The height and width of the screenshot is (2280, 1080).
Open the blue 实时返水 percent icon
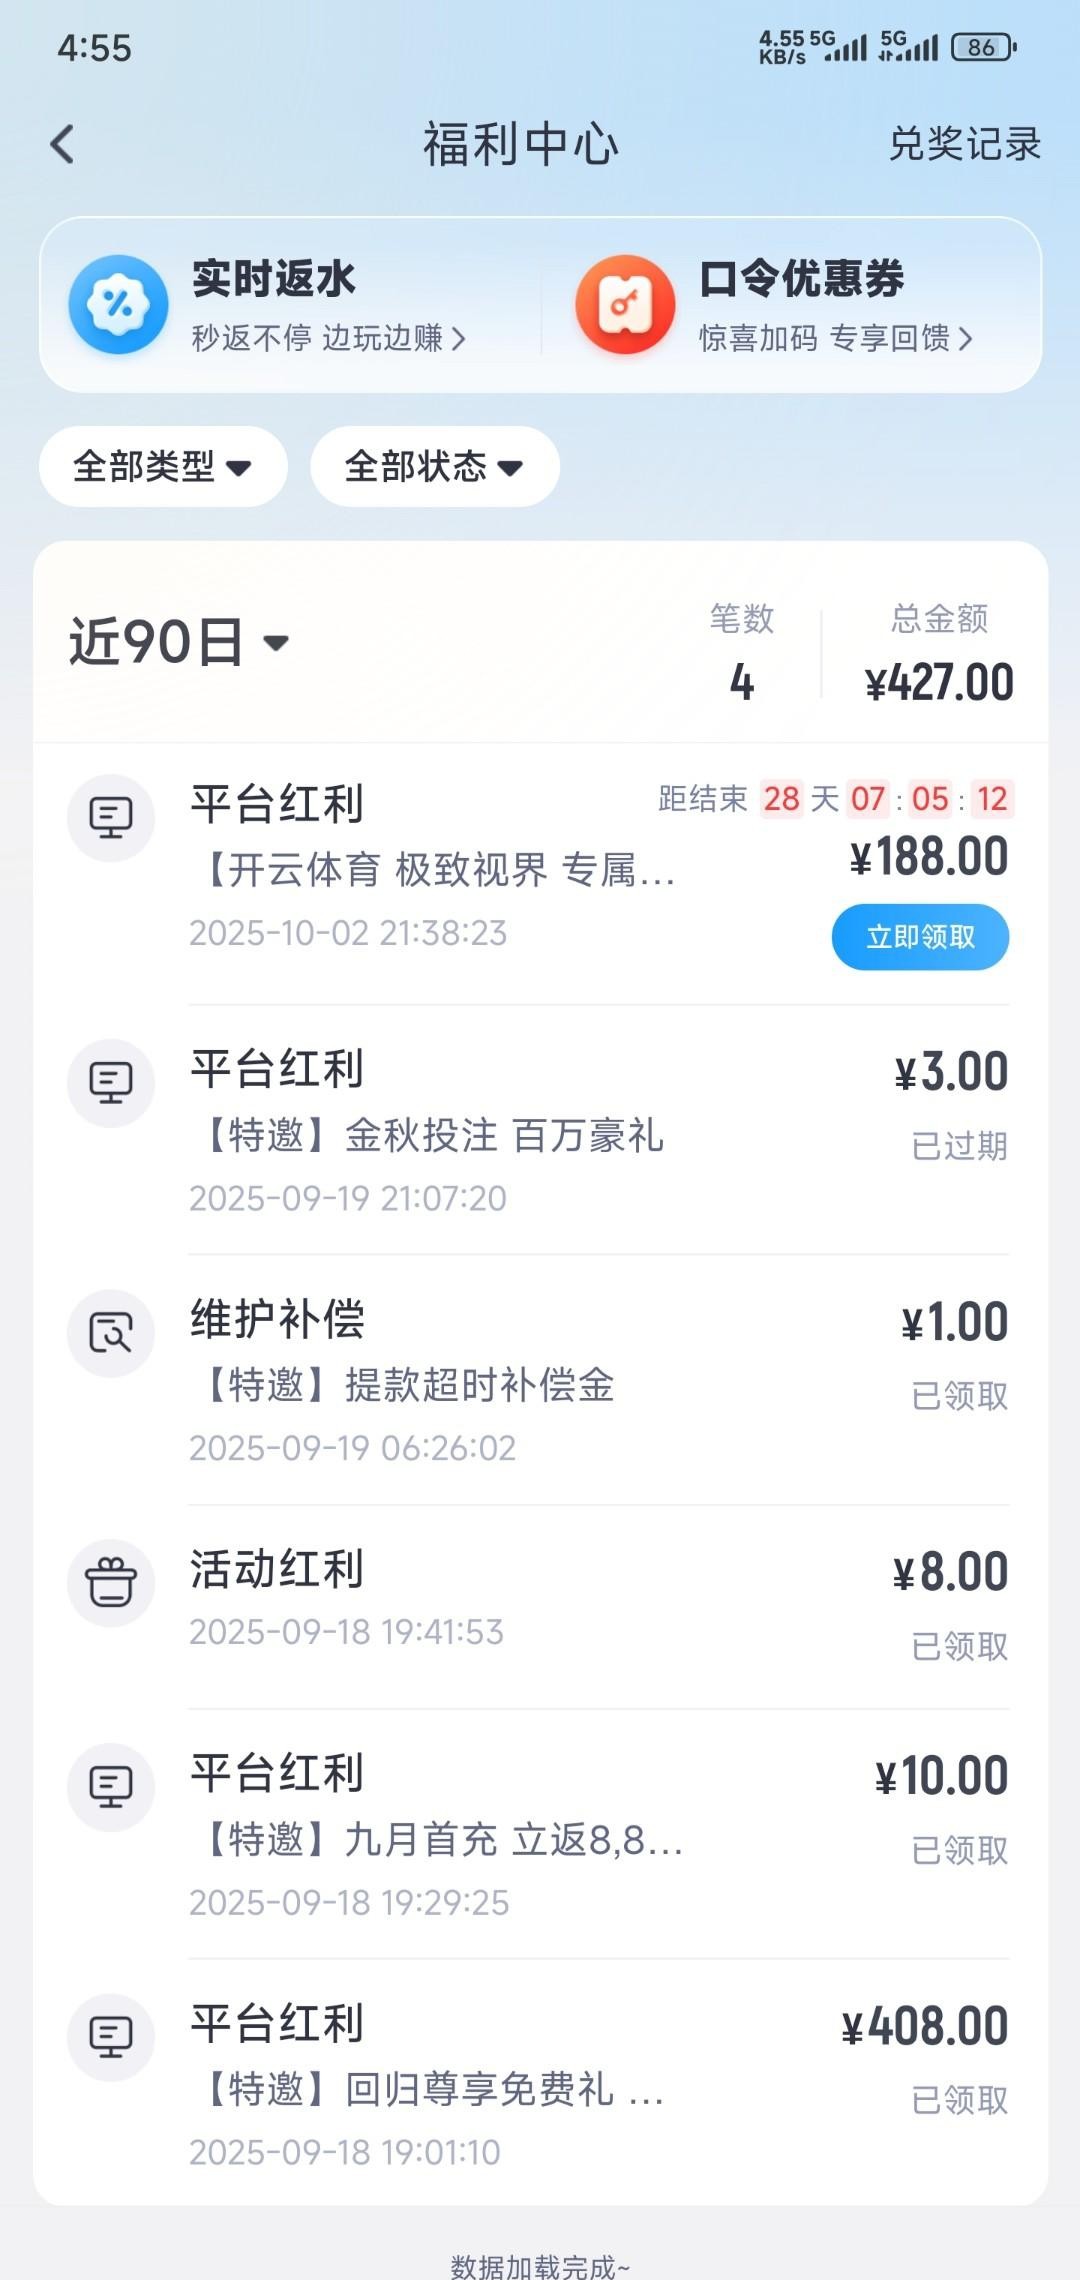tap(118, 304)
